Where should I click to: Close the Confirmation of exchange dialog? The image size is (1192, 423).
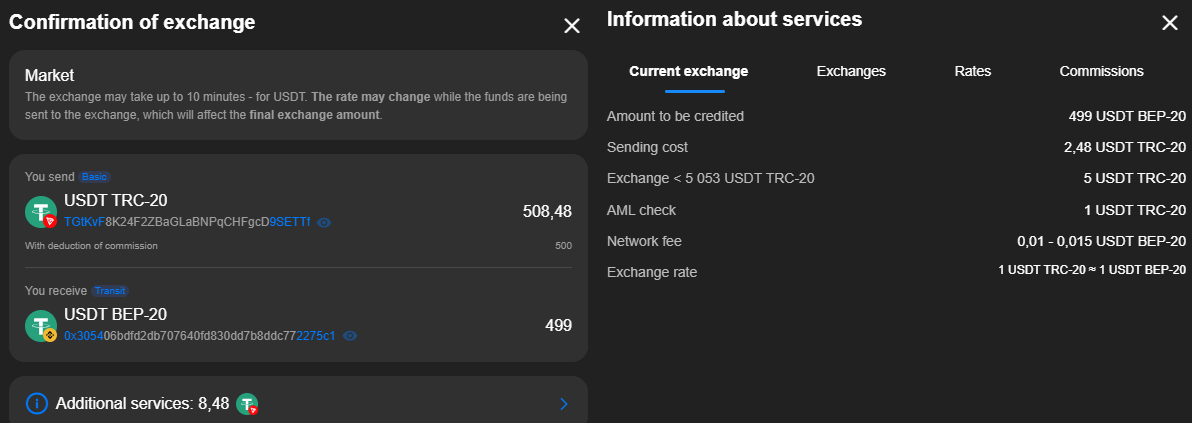tap(572, 26)
